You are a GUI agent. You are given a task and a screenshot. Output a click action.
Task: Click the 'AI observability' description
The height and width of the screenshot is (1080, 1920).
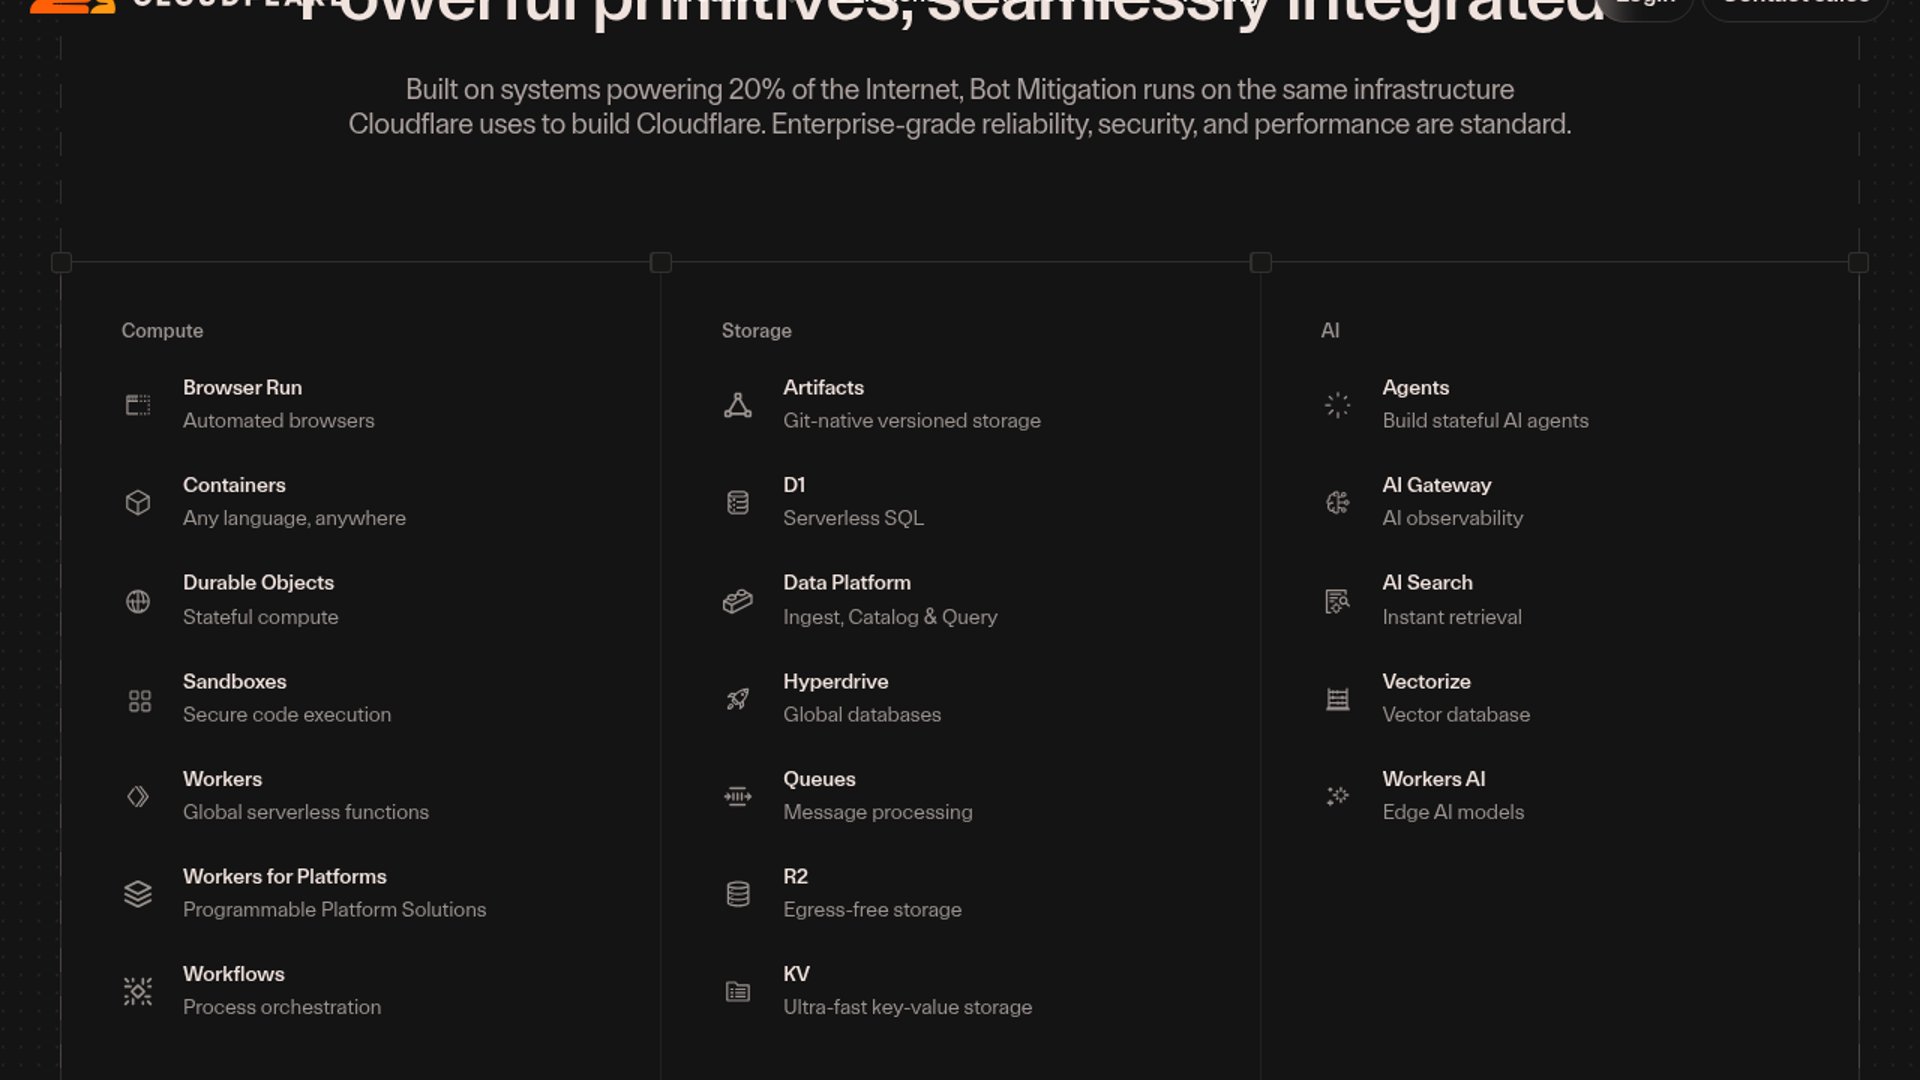pyautogui.click(x=1452, y=518)
